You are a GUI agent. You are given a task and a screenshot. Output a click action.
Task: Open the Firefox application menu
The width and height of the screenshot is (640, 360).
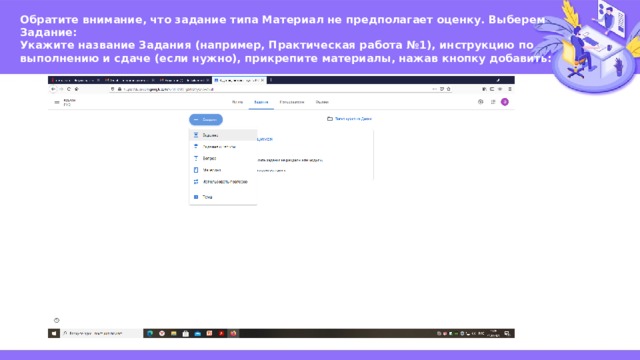pyautogui.click(x=510, y=89)
